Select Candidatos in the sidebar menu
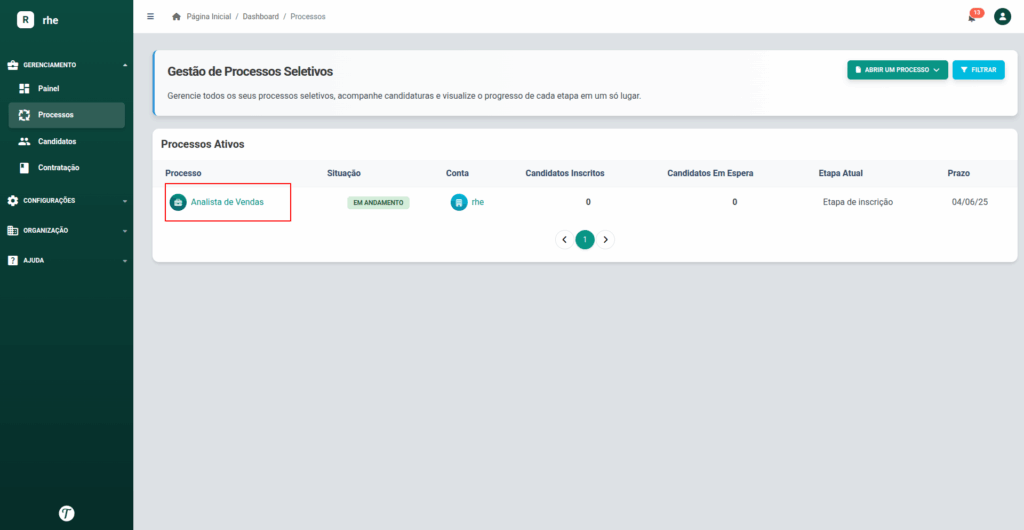This screenshot has width=1024, height=530. [67, 141]
